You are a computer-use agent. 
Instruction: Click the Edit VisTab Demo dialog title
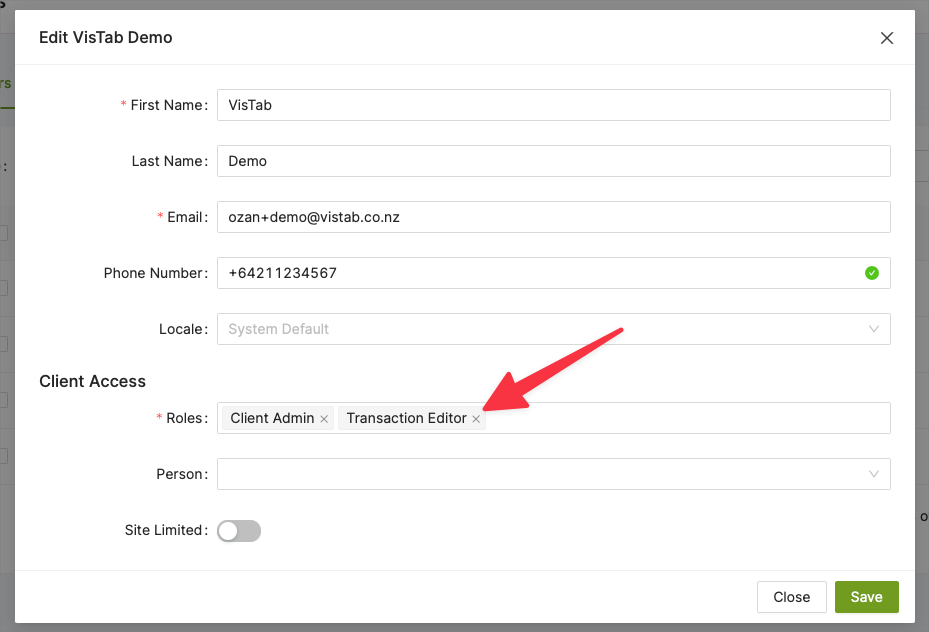point(106,38)
